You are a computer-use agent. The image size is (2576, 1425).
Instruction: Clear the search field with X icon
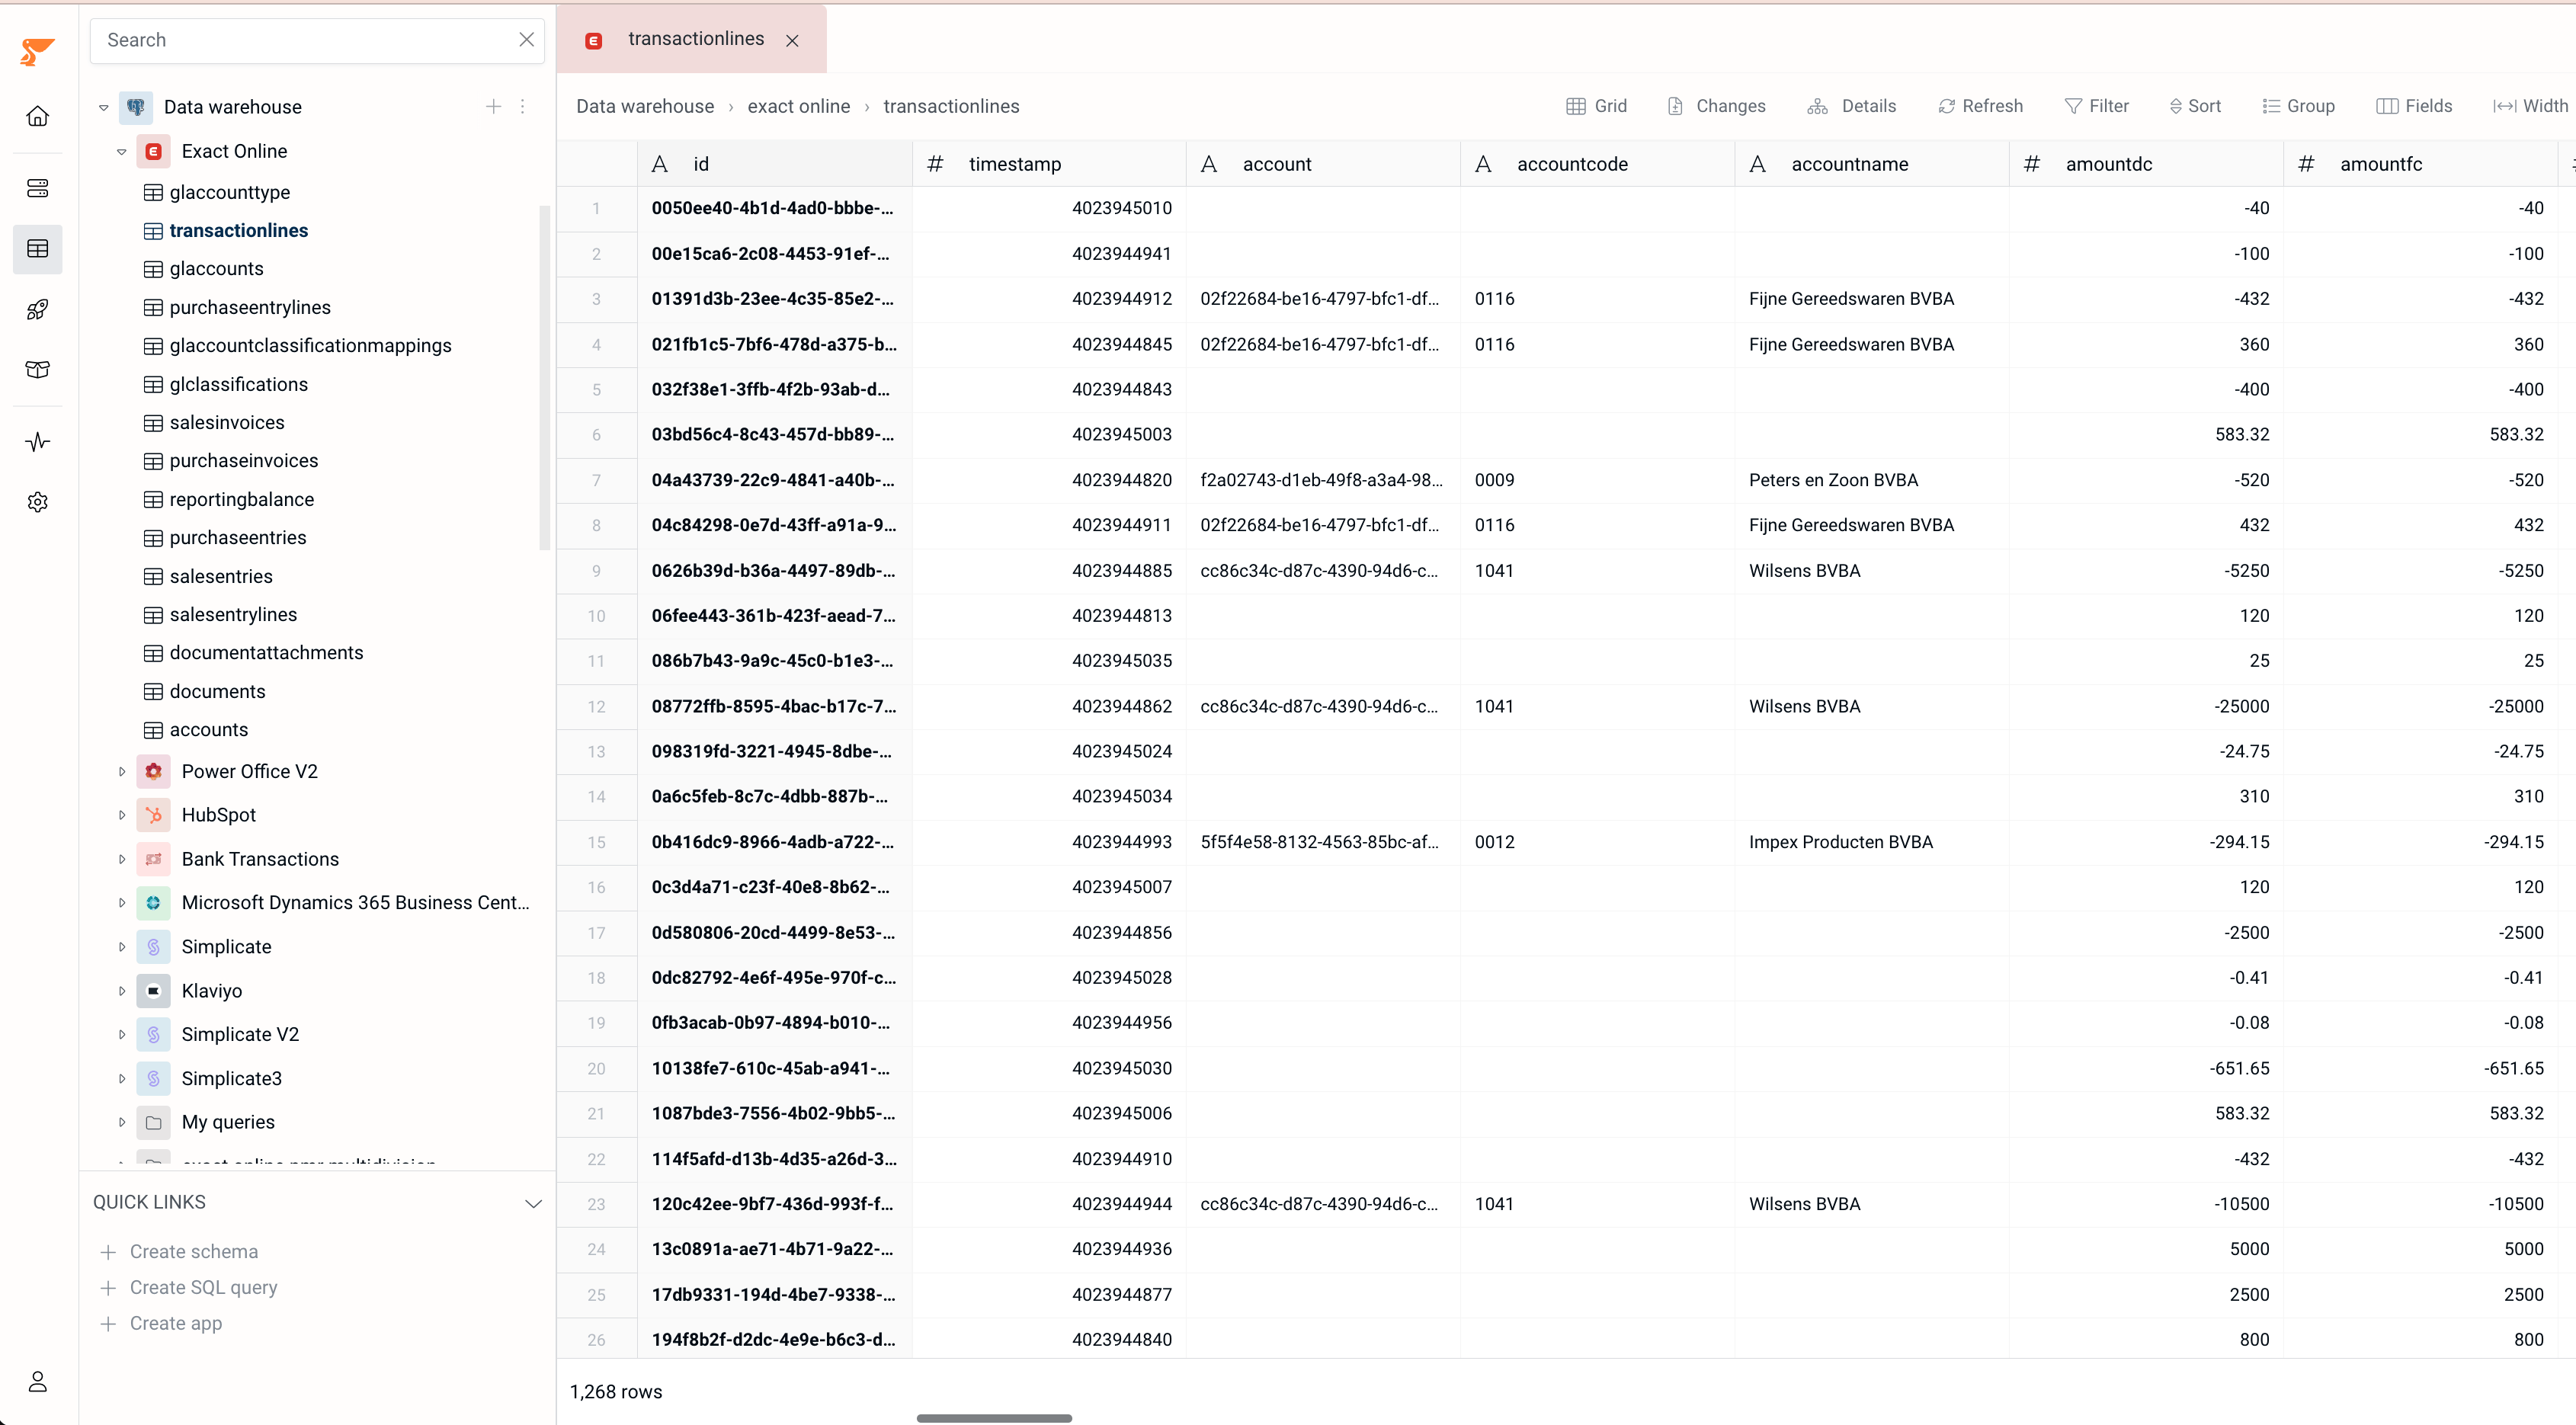526,40
